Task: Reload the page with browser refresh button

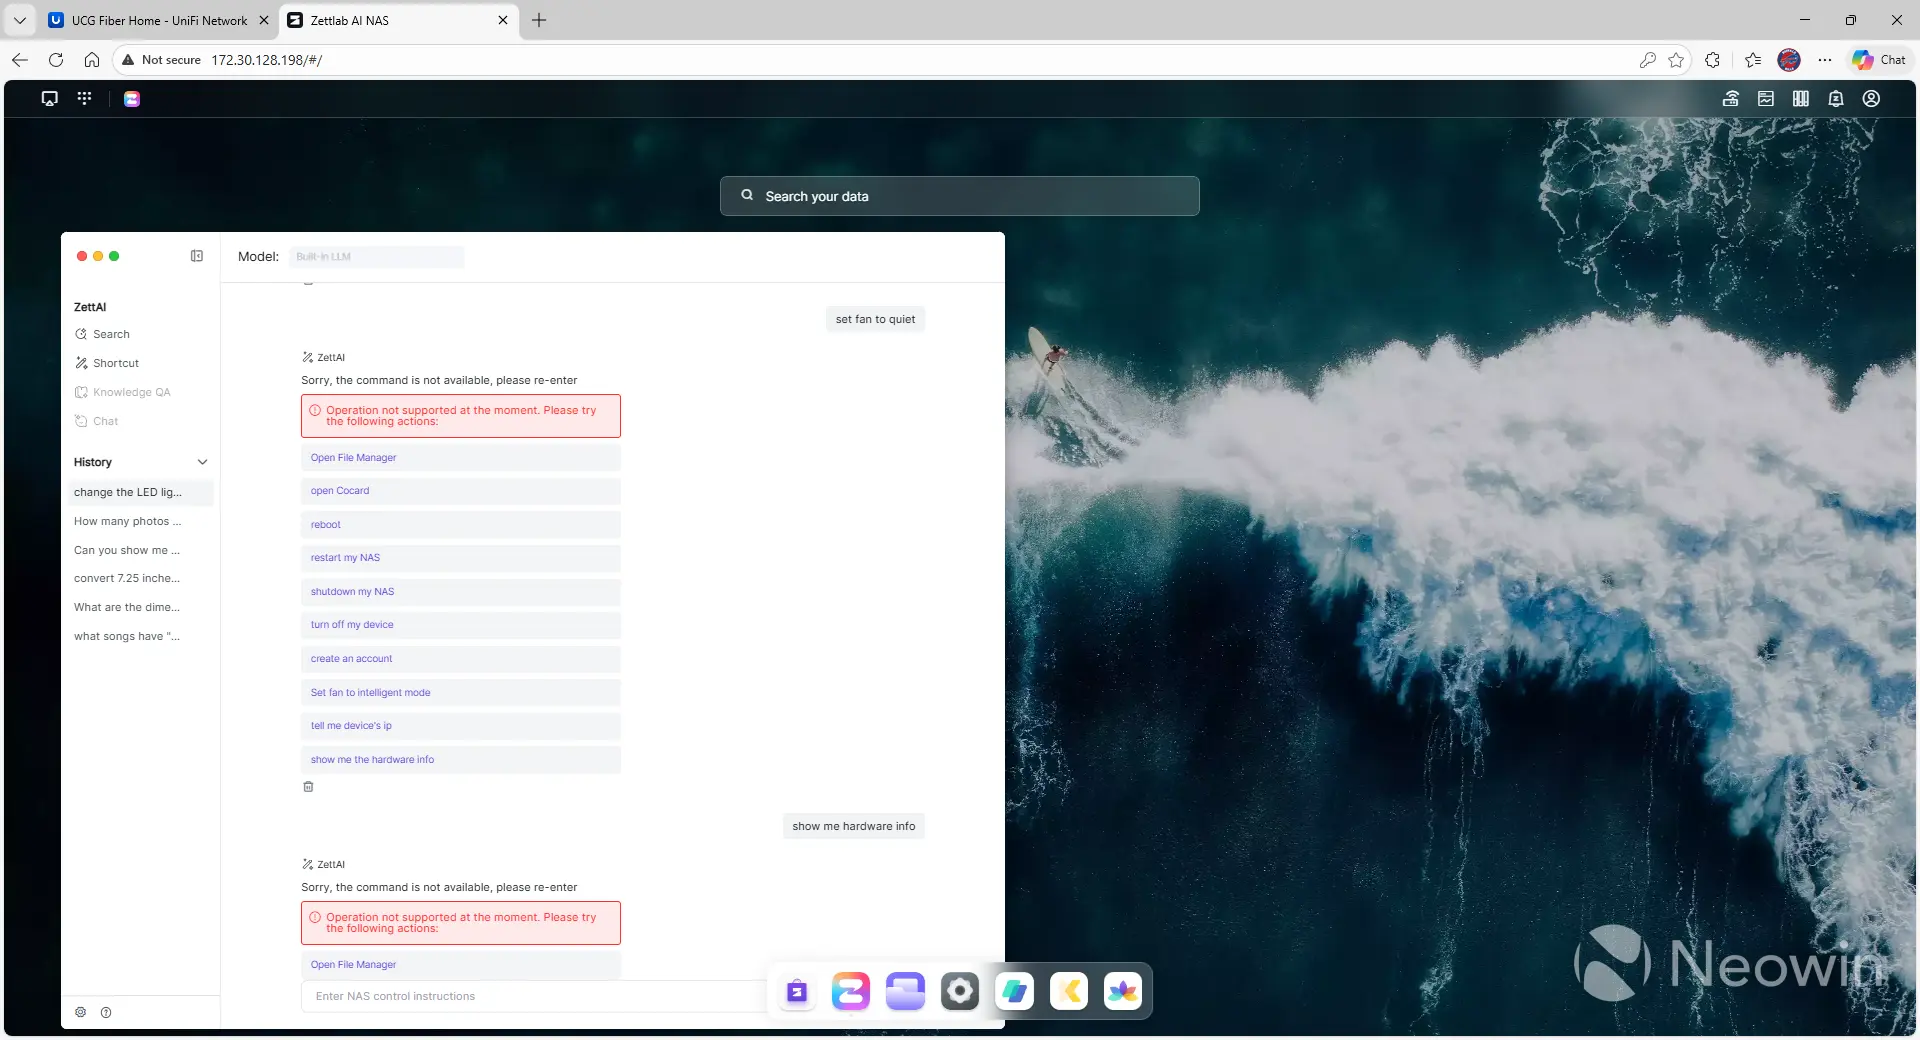Action: coord(56,60)
